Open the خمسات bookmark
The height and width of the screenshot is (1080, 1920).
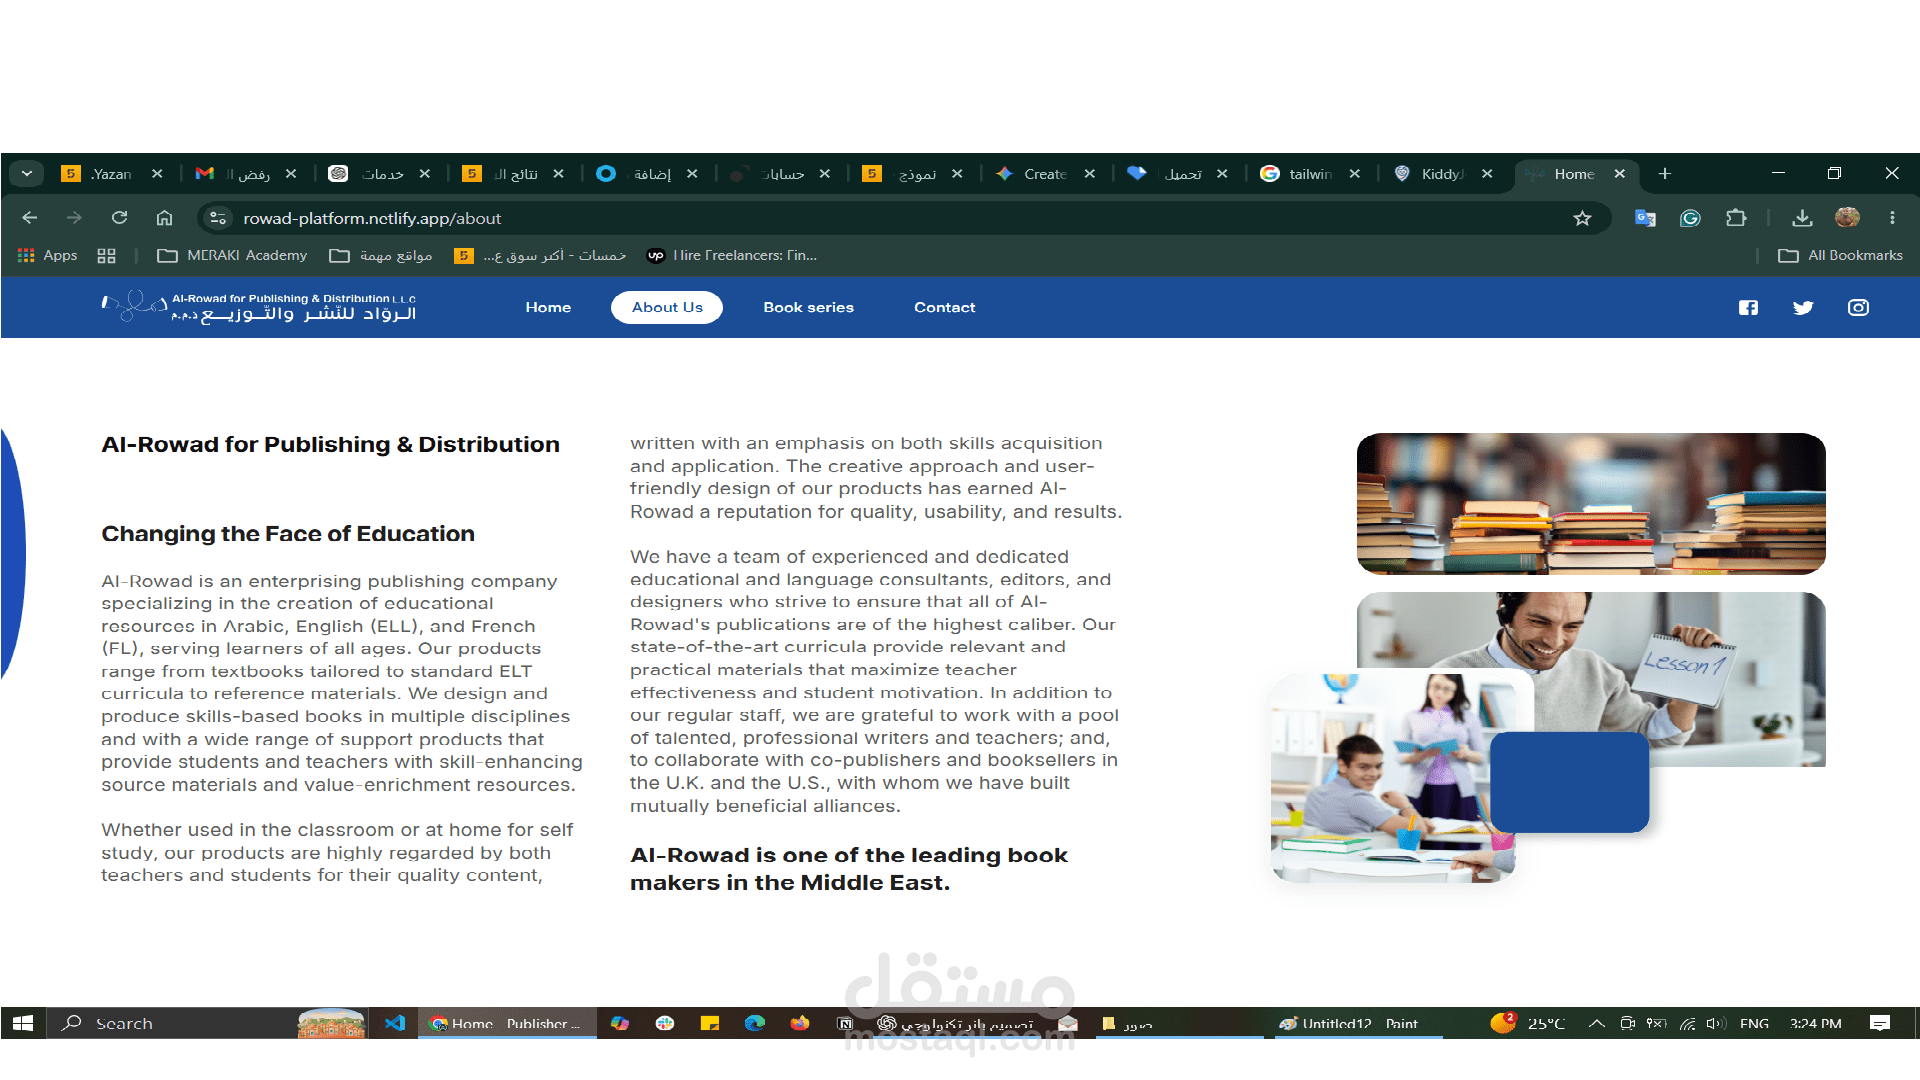pyautogui.click(x=540, y=256)
